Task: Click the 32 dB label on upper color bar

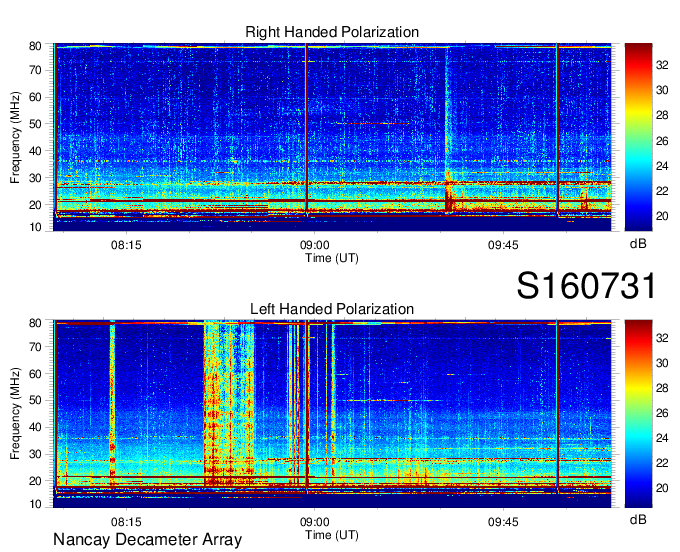Action: pos(662,65)
